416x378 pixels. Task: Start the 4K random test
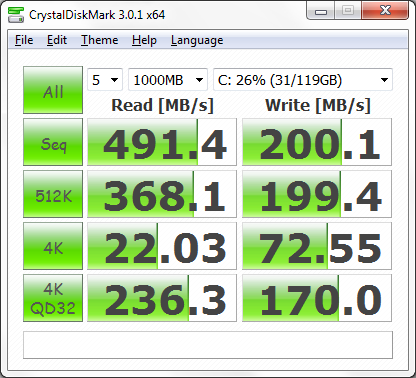click(x=53, y=246)
